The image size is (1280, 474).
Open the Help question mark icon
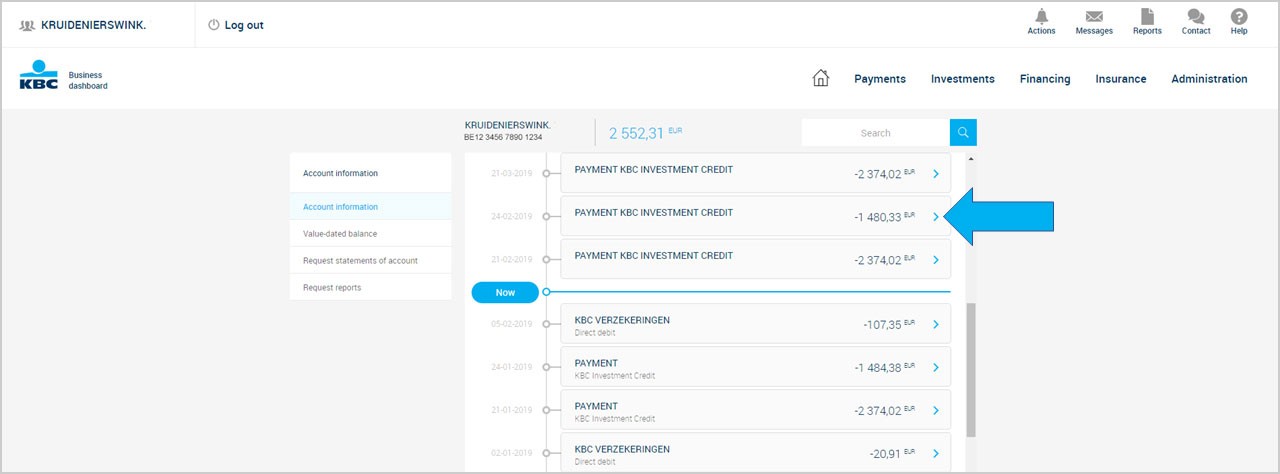point(1239,17)
